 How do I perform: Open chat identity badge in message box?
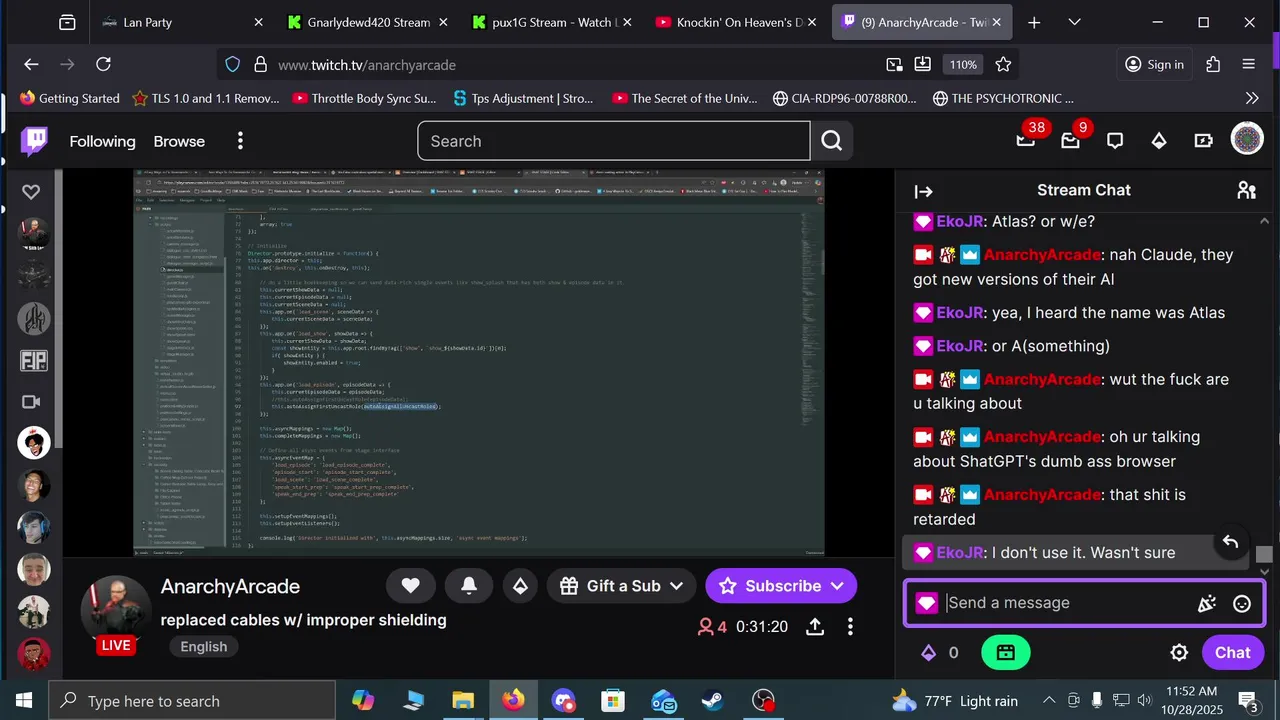[926, 603]
